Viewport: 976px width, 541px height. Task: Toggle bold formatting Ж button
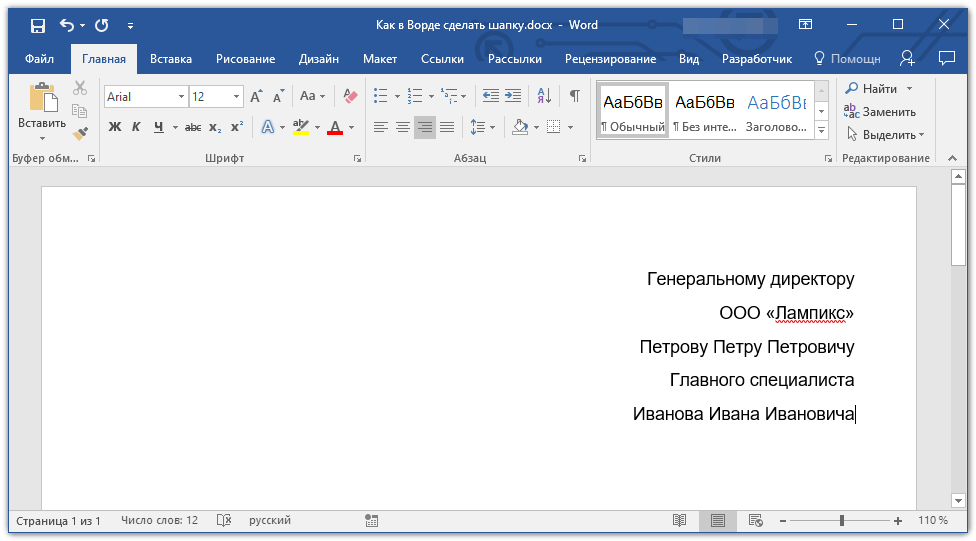pyautogui.click(x=115, y=127)
